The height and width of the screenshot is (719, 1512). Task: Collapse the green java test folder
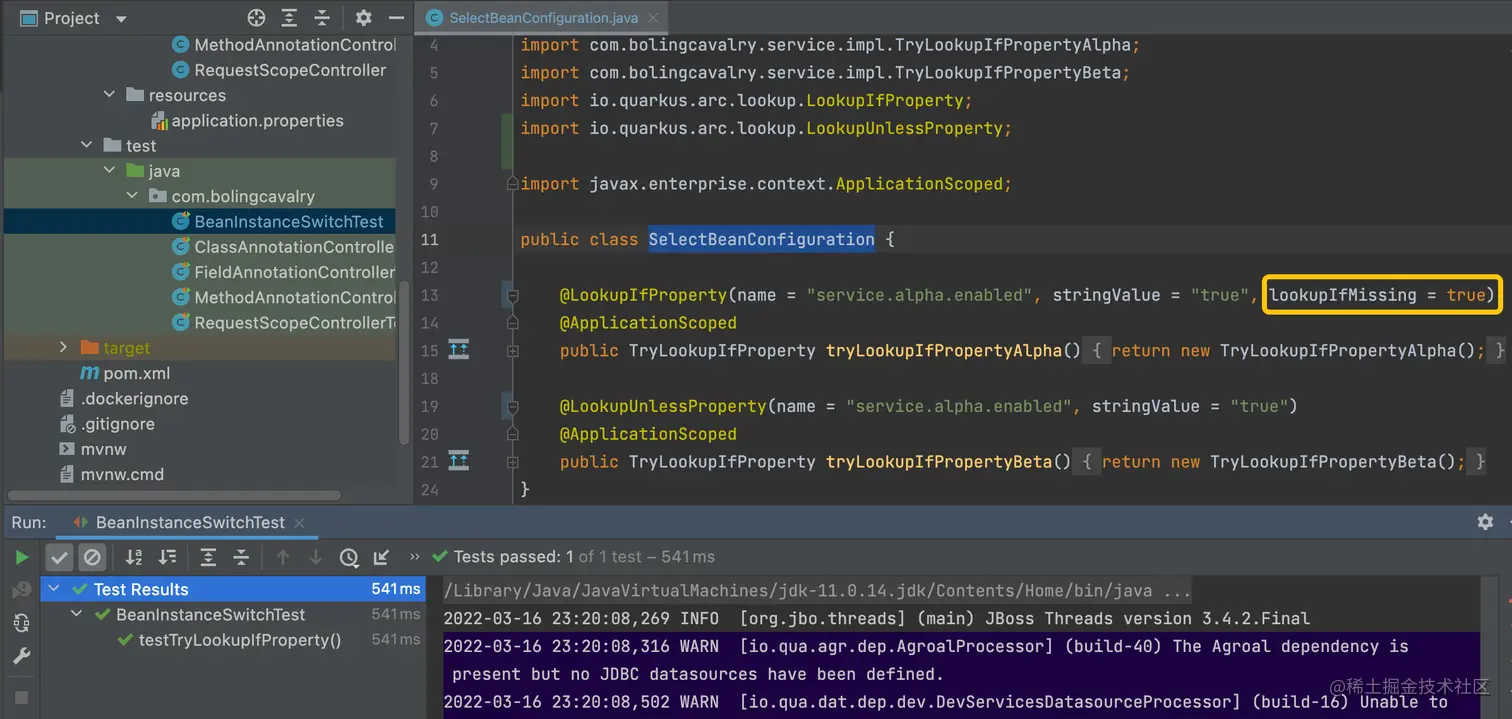click(x=110, y=171)
